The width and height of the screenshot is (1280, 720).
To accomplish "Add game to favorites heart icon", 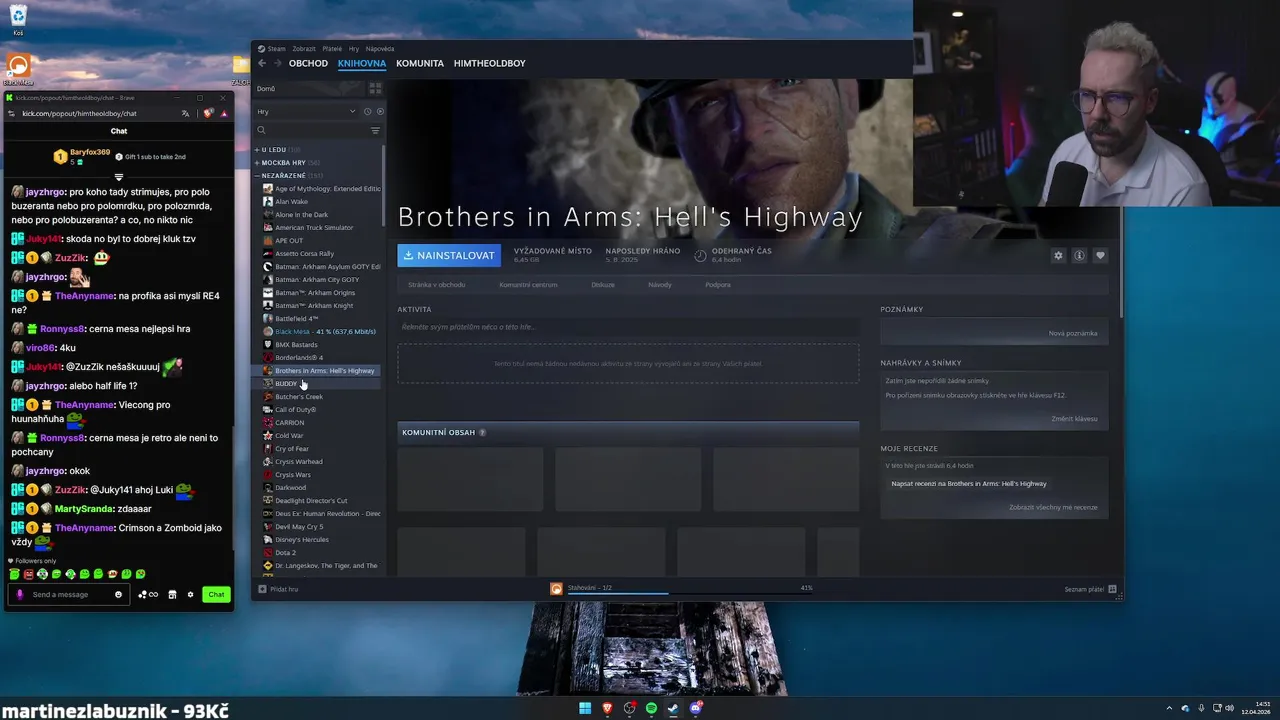I will click(1100, 255).
